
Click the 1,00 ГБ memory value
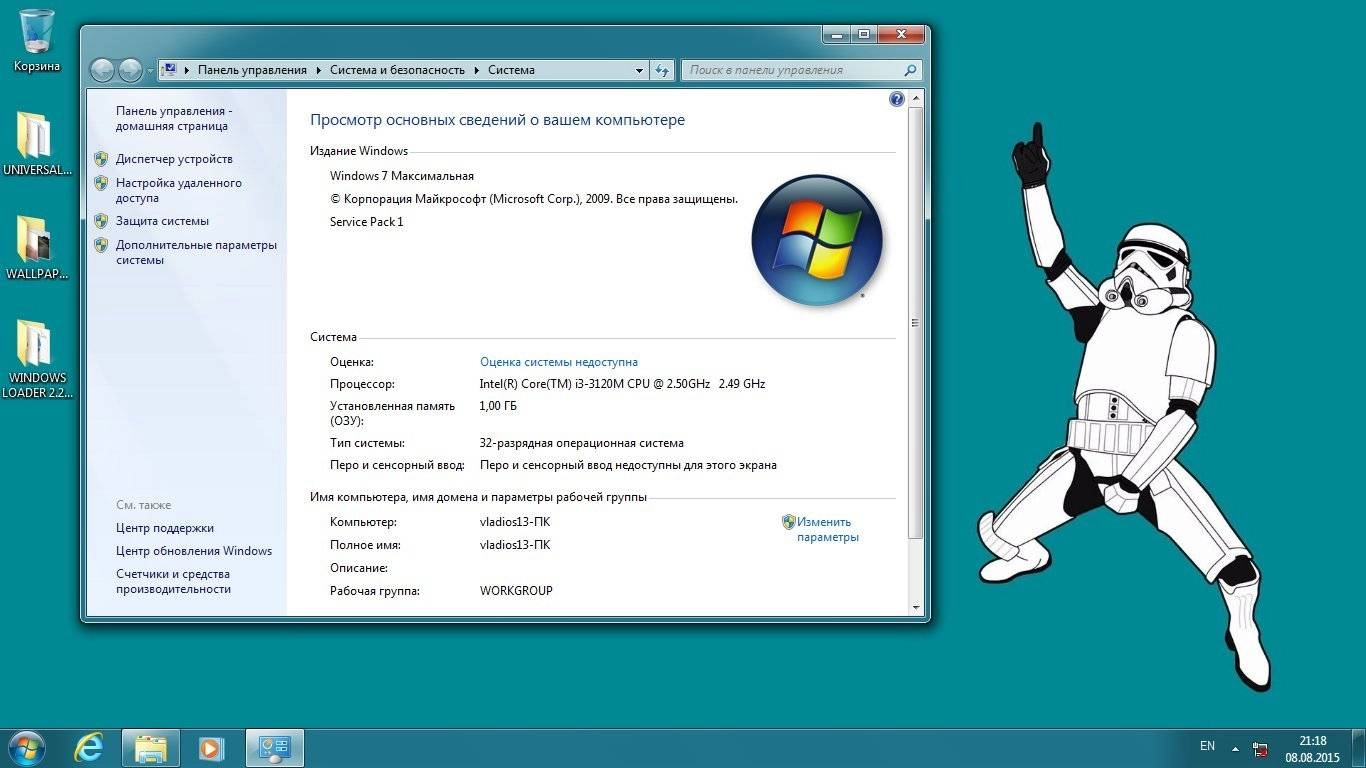point(498,406)
